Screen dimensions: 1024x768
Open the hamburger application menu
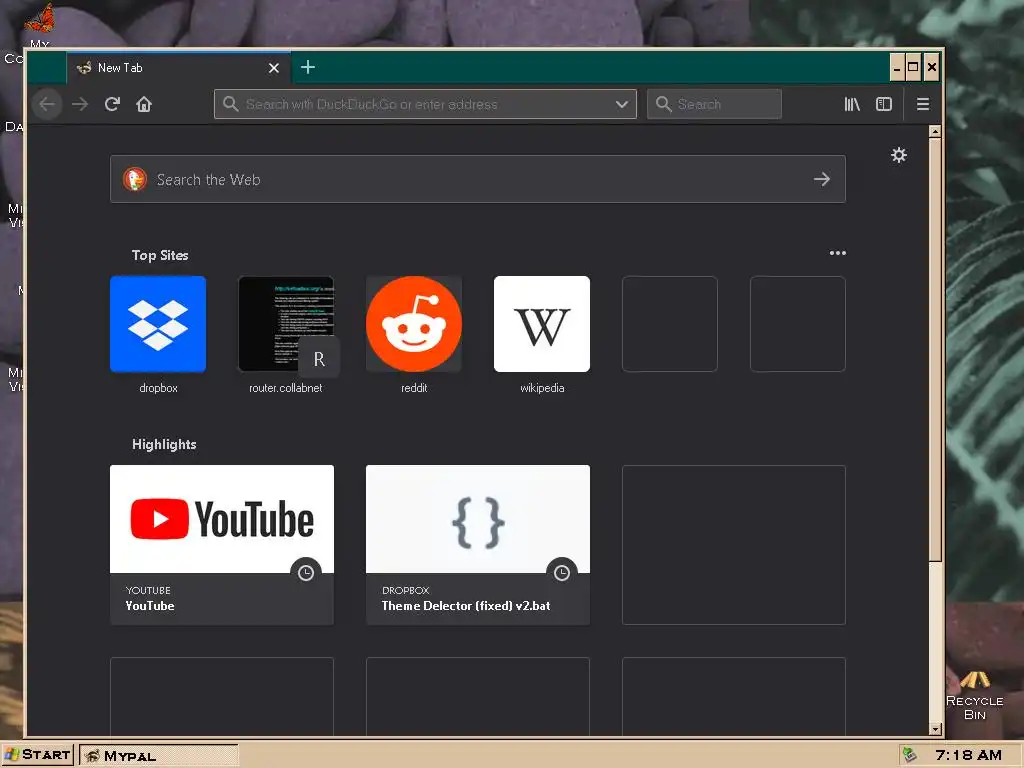(x=923, y=104)
